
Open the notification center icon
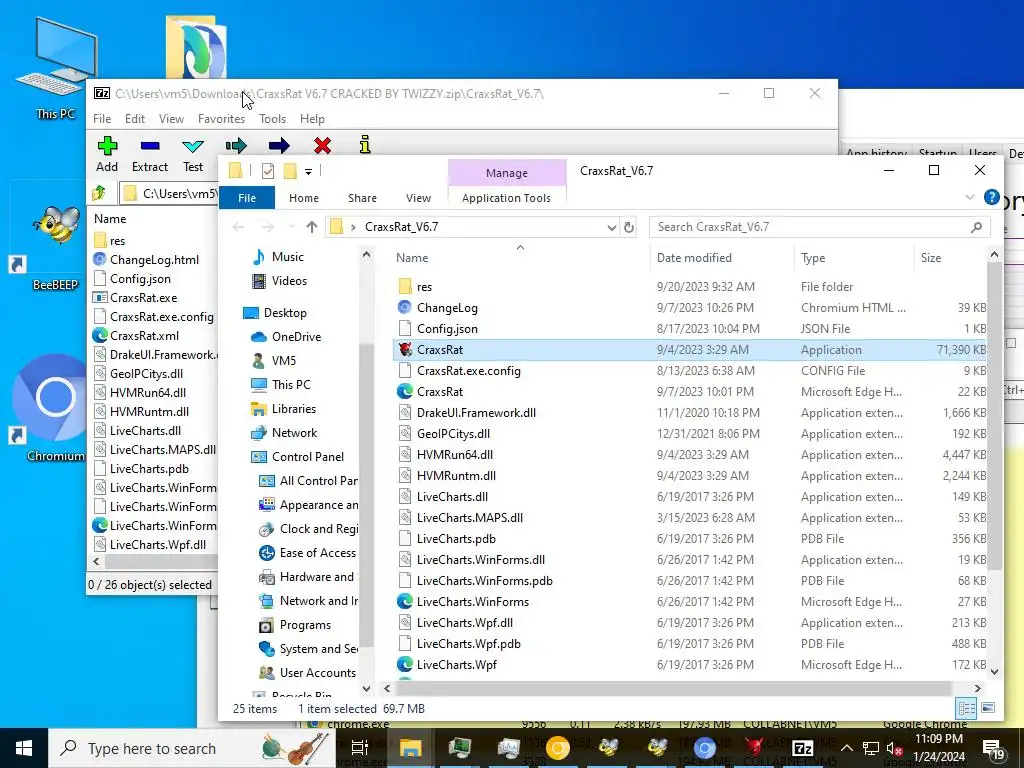pyautogui.click(x=992, y=750)
